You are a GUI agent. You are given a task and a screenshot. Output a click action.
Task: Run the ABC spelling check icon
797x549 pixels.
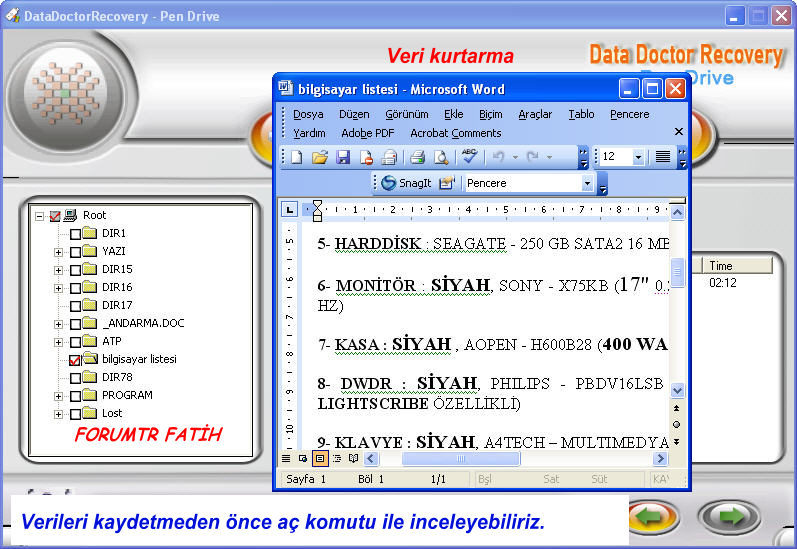(469, 156)
